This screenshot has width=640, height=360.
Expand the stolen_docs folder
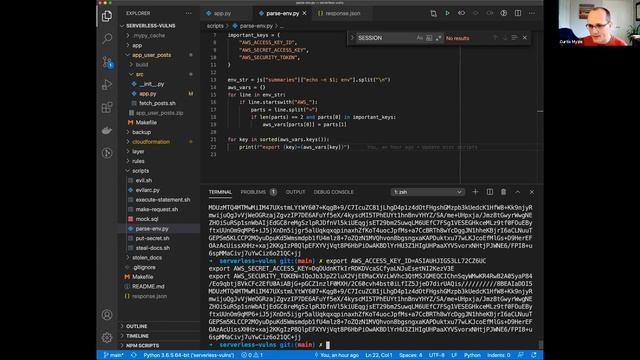coord(147,258)
